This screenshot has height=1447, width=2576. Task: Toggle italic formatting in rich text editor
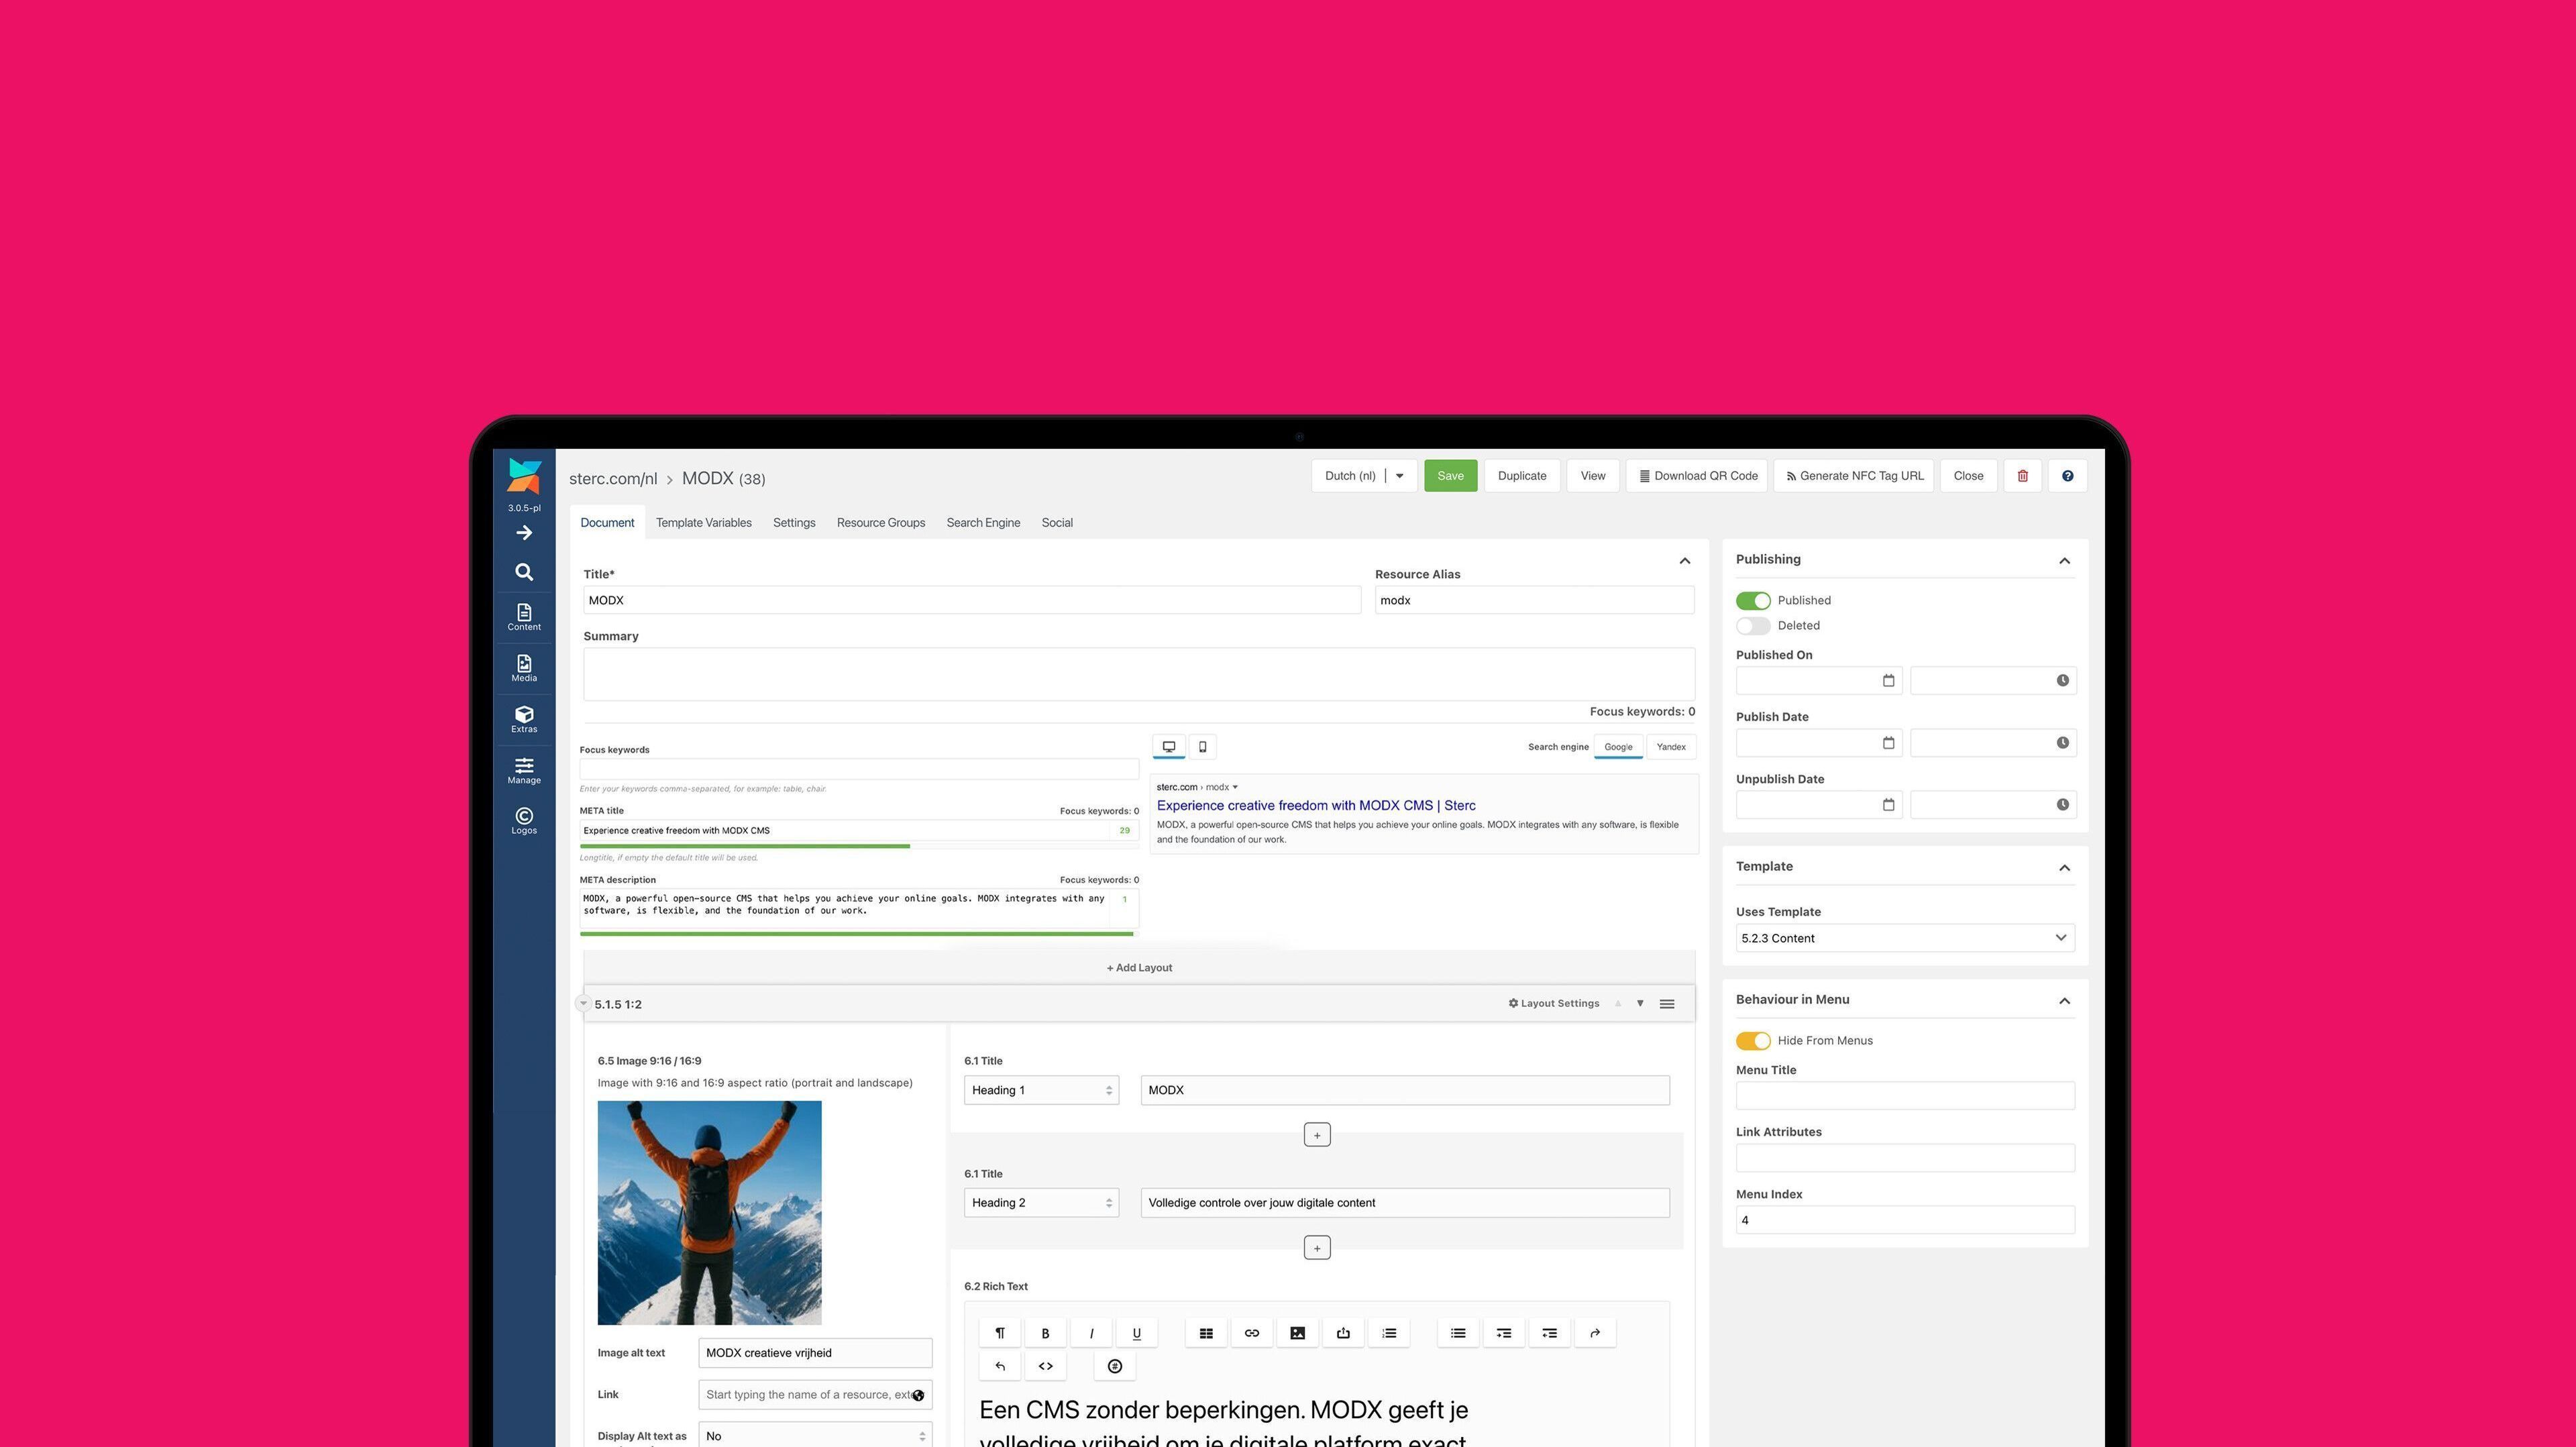tap(1091, 1333)
